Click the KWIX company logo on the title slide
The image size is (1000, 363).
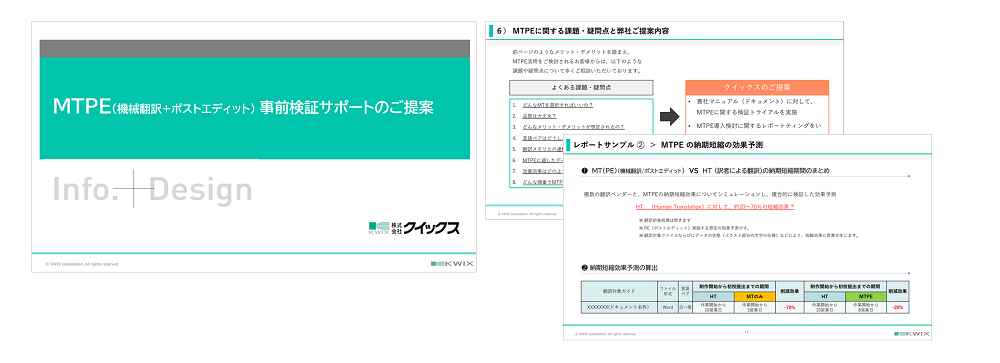(x=414, y=228)
